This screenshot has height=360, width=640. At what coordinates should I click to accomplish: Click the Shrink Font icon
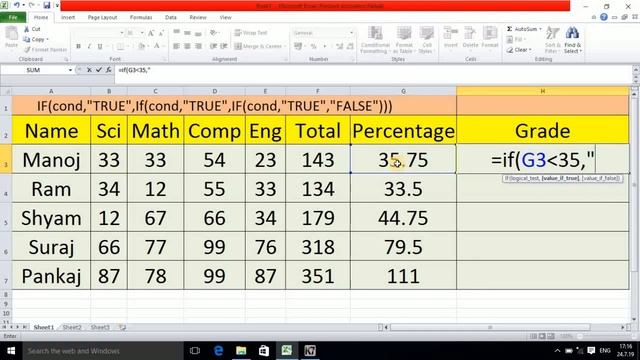(x=161, y=33)
